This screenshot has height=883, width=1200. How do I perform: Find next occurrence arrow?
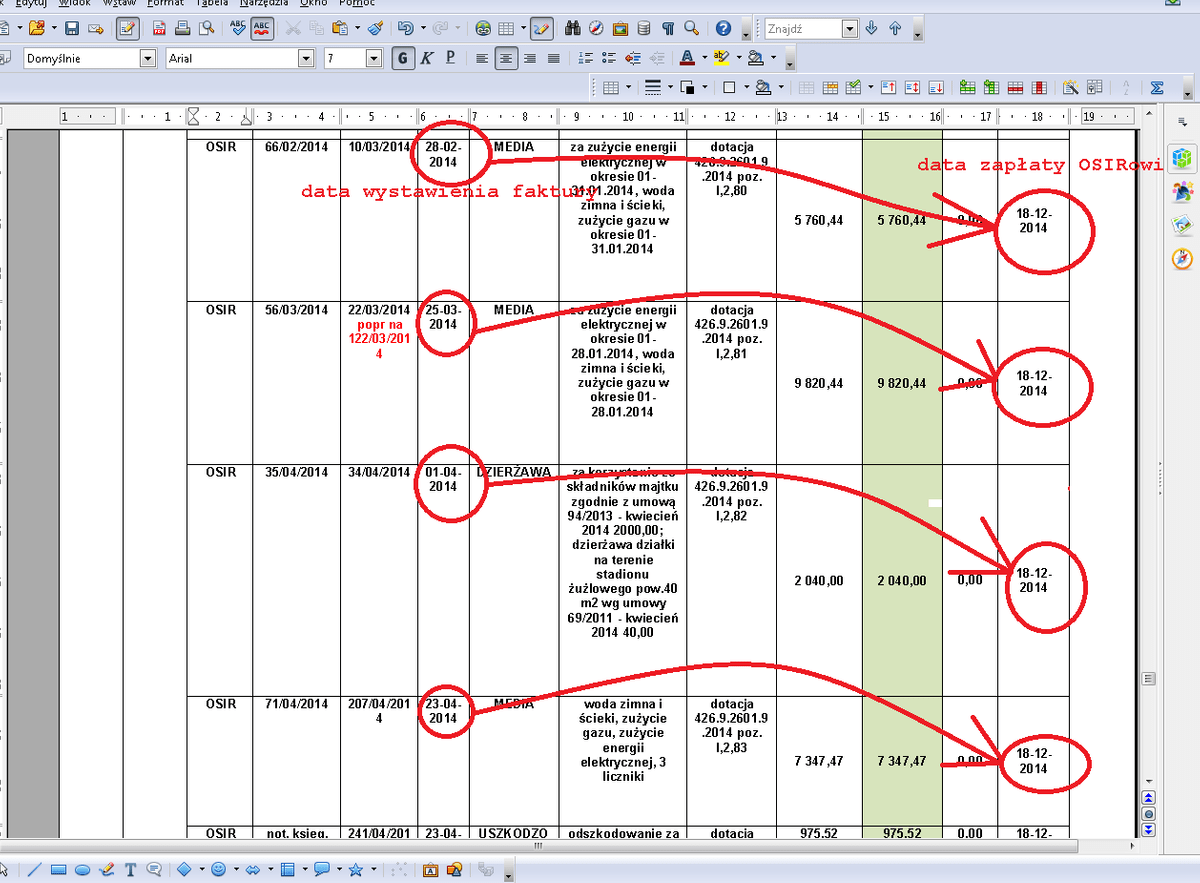[872, 28]
